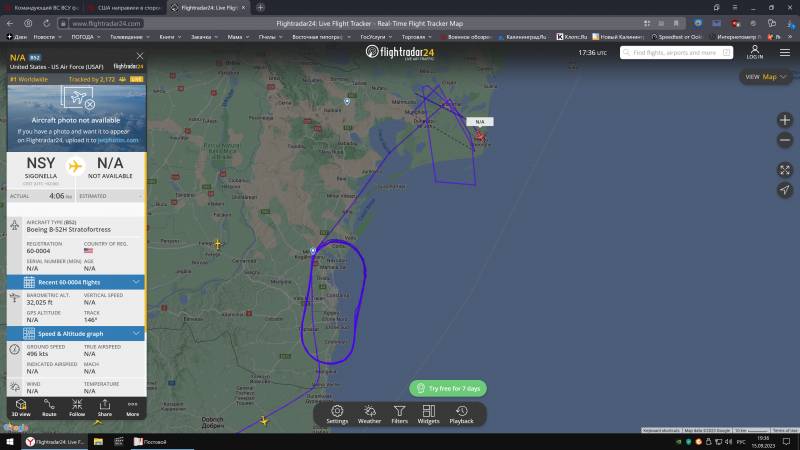800x450 pixels.
Task: Open the Klops.Ru bookmark
Action: (571, 37)
